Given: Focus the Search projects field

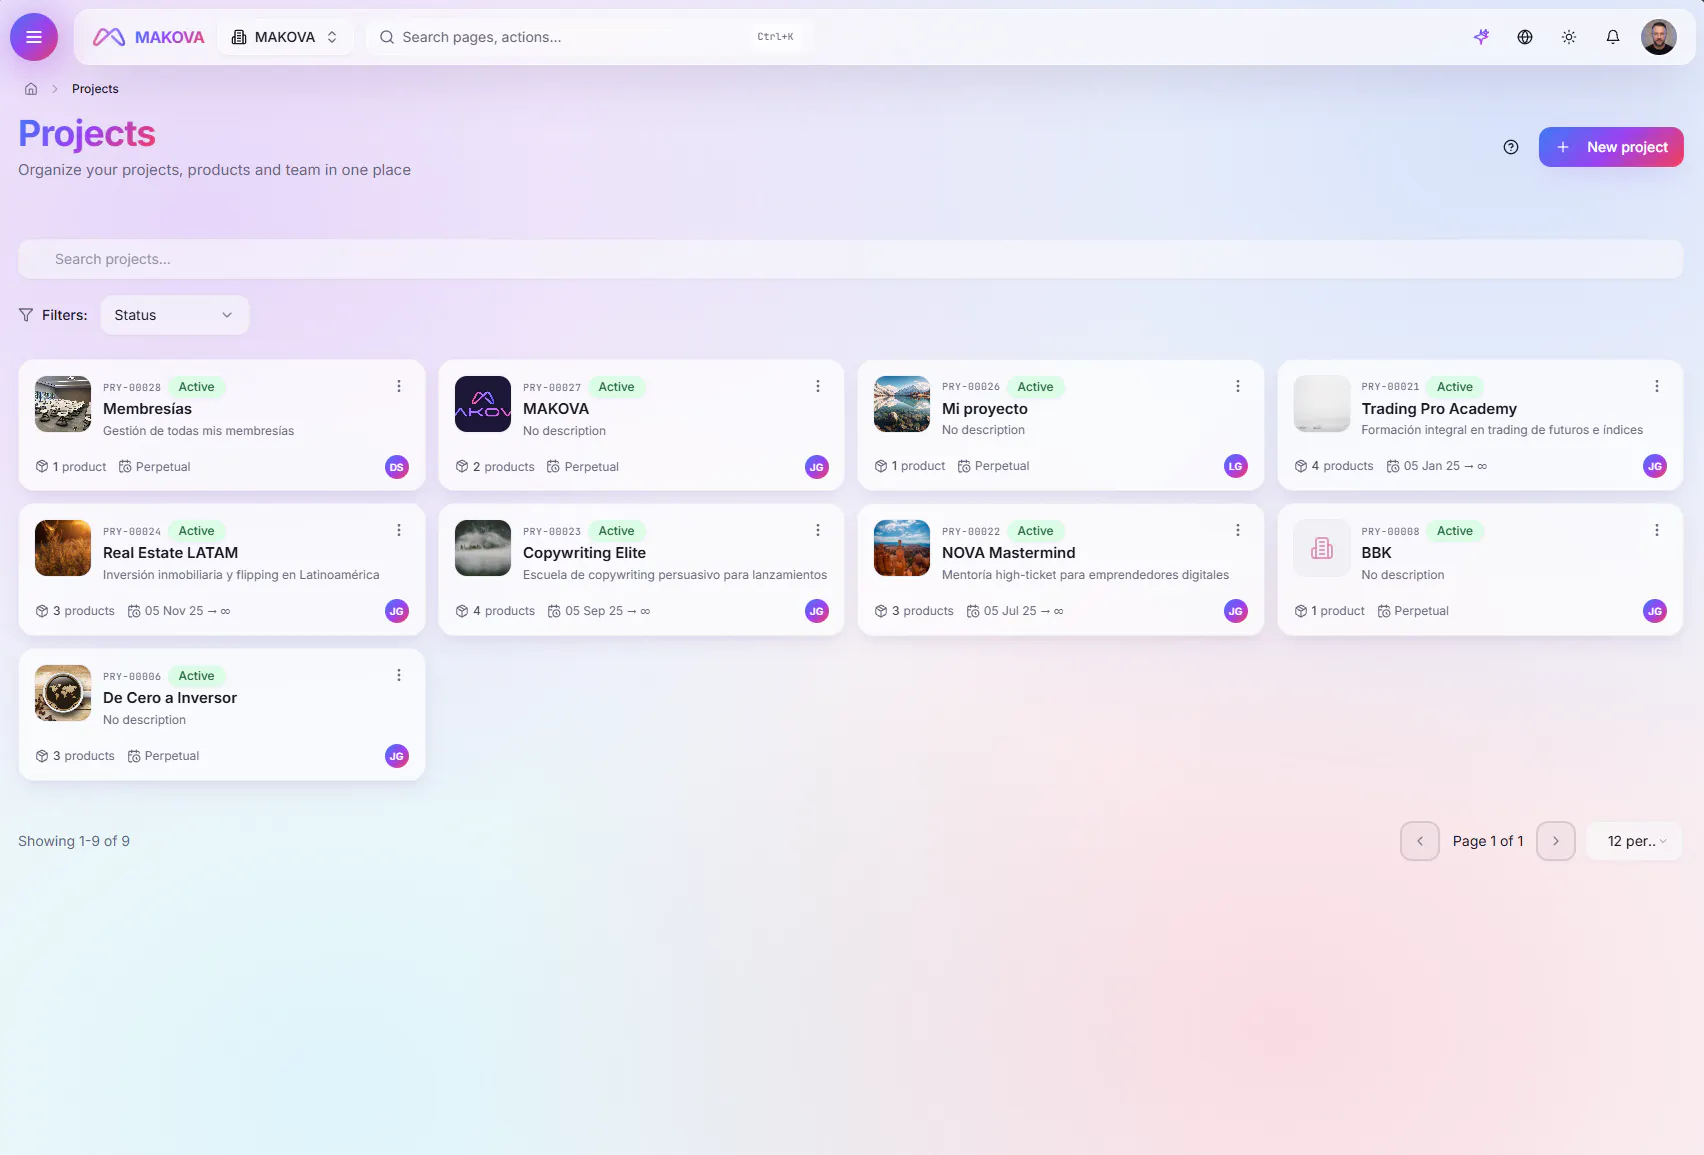Looking at the screenshot, I should click(851, 259).
